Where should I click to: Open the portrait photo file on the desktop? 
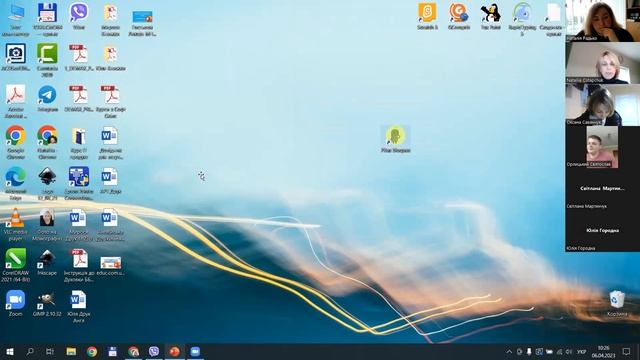click(47, 224)
